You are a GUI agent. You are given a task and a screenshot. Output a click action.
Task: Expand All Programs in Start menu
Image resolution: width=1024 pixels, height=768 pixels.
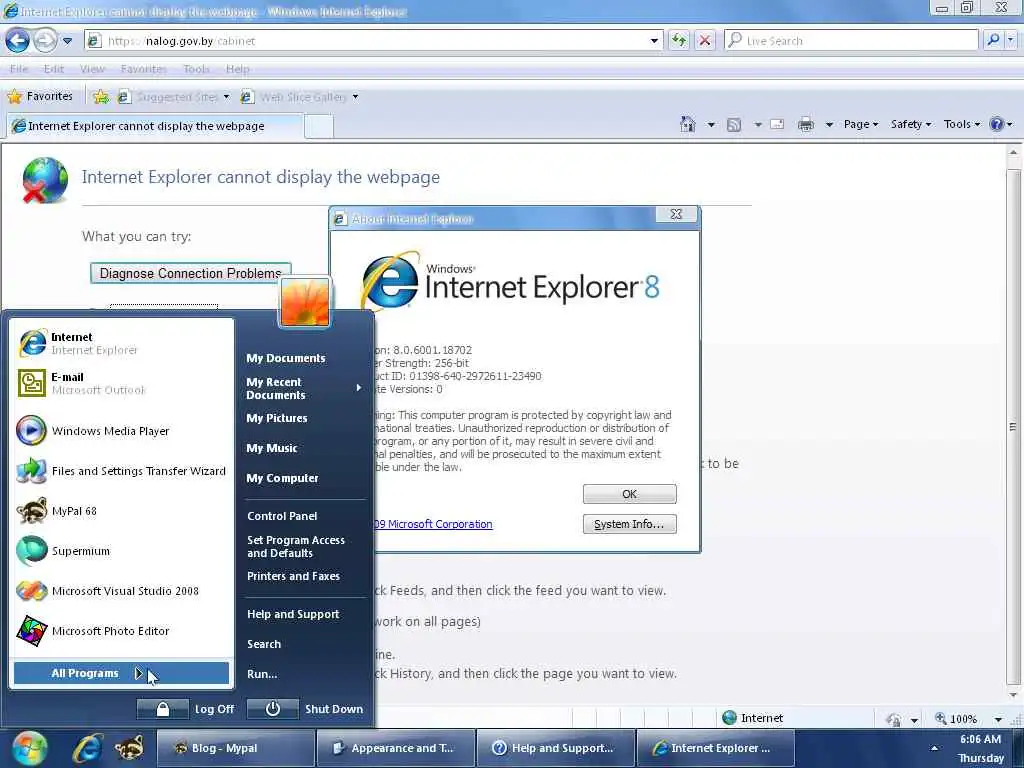click(x=121, y=673)
